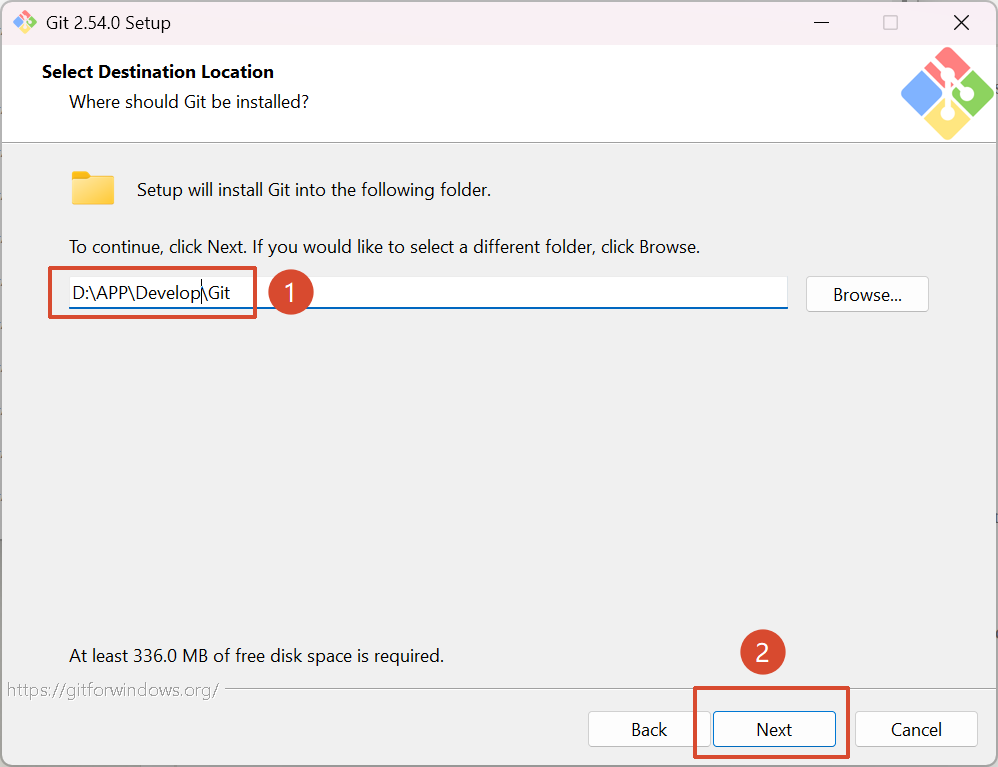Viewport: 998px width, 767px height.
Task: Click the Browse... button
Action: pos(867,295)
